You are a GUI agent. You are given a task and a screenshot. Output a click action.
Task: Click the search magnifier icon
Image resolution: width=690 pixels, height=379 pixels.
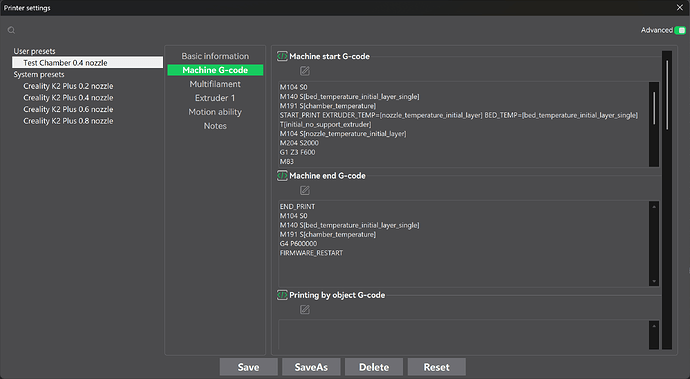pos(11,30)
